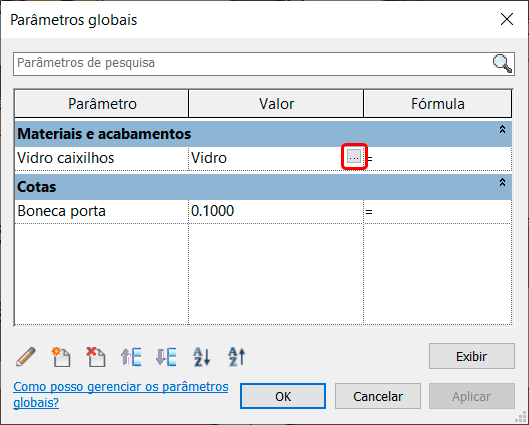Confirm with the OK button

pos(283,396)
